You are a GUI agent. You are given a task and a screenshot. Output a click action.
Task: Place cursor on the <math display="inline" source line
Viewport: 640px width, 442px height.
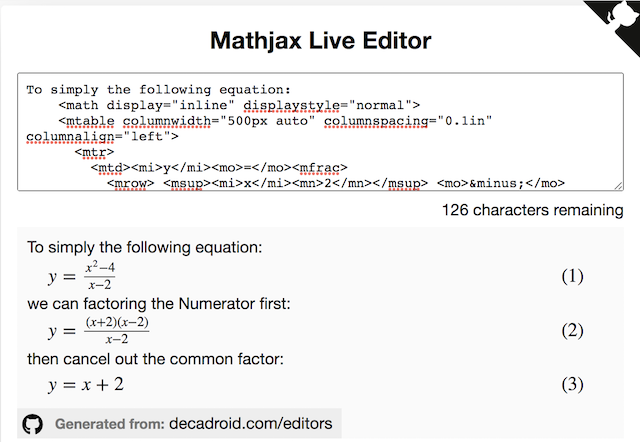point(239,105)
